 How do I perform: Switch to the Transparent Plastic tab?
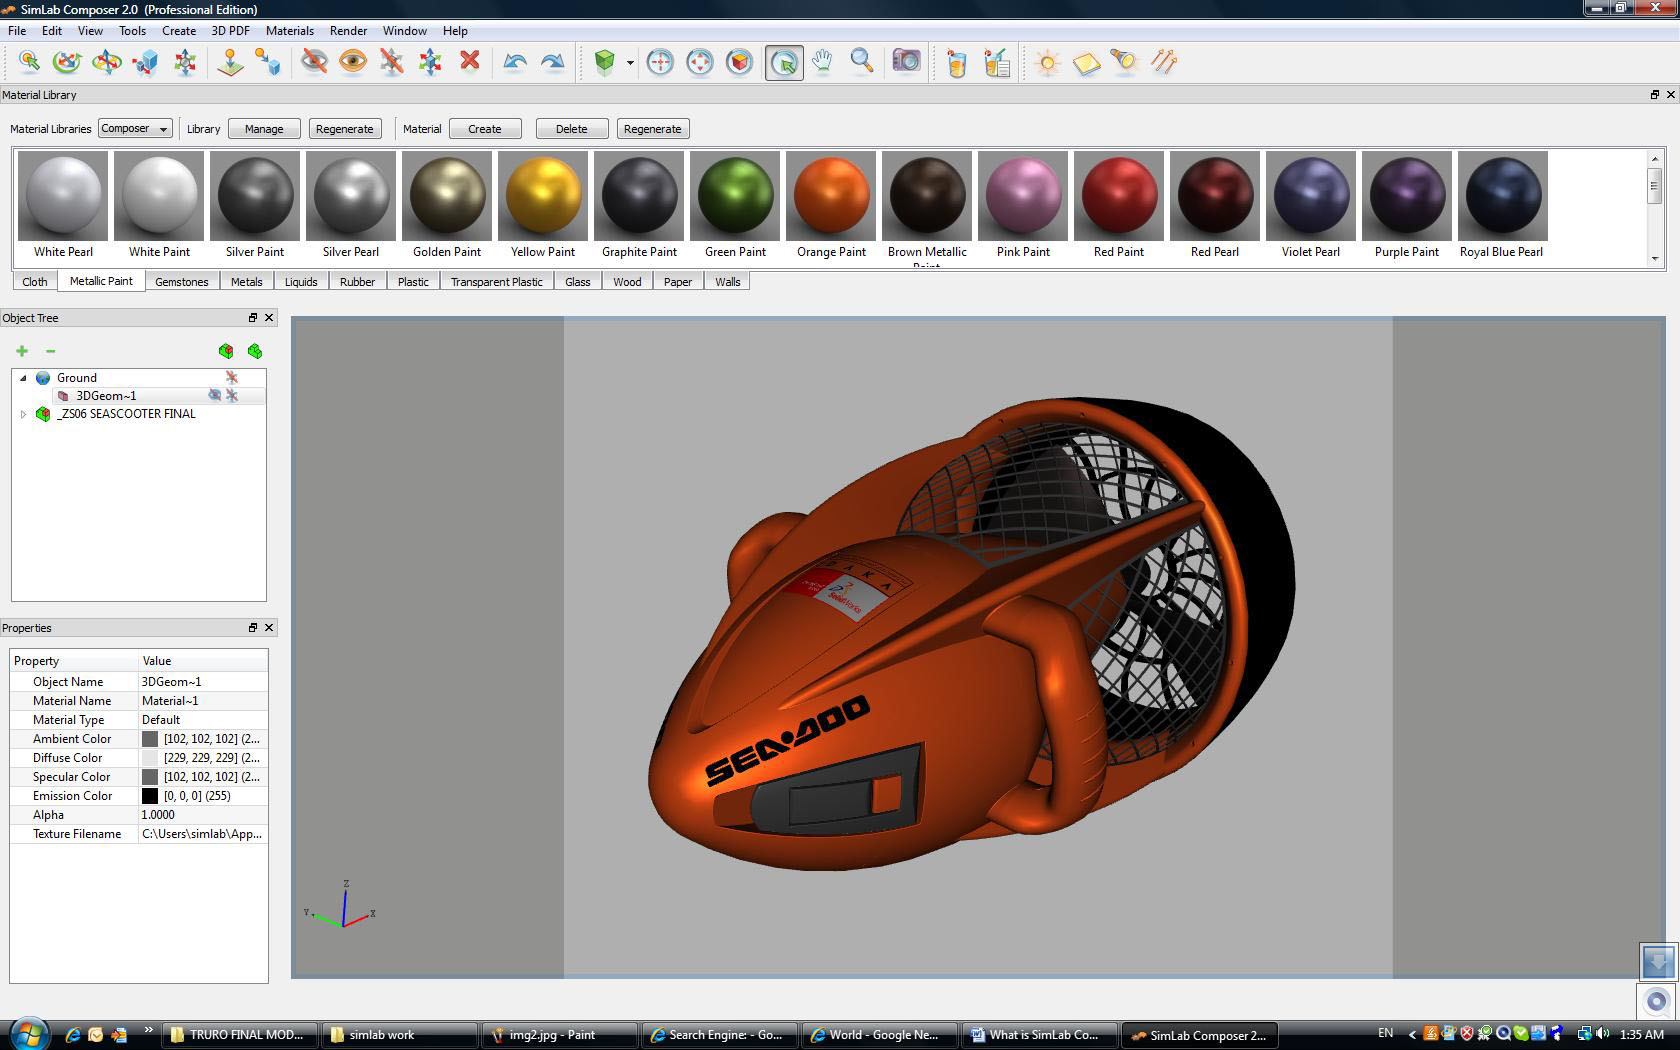496,282
